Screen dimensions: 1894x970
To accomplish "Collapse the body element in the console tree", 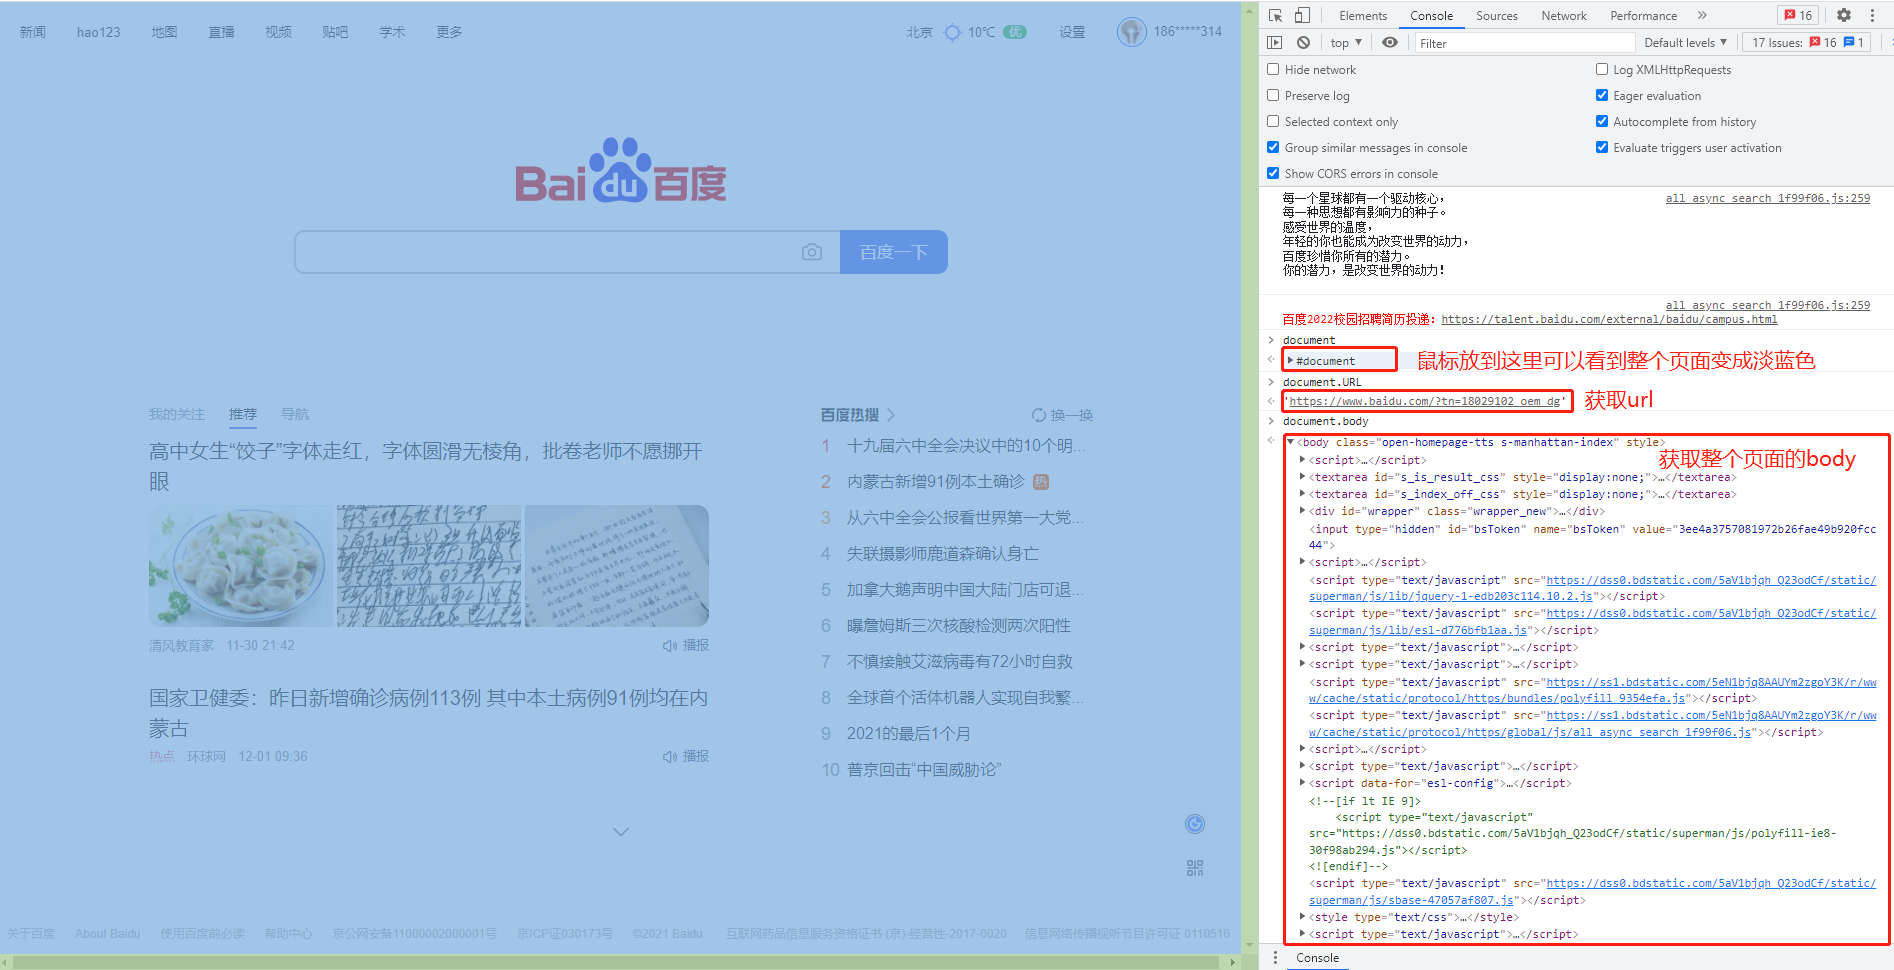I will tap(1291, 441).
